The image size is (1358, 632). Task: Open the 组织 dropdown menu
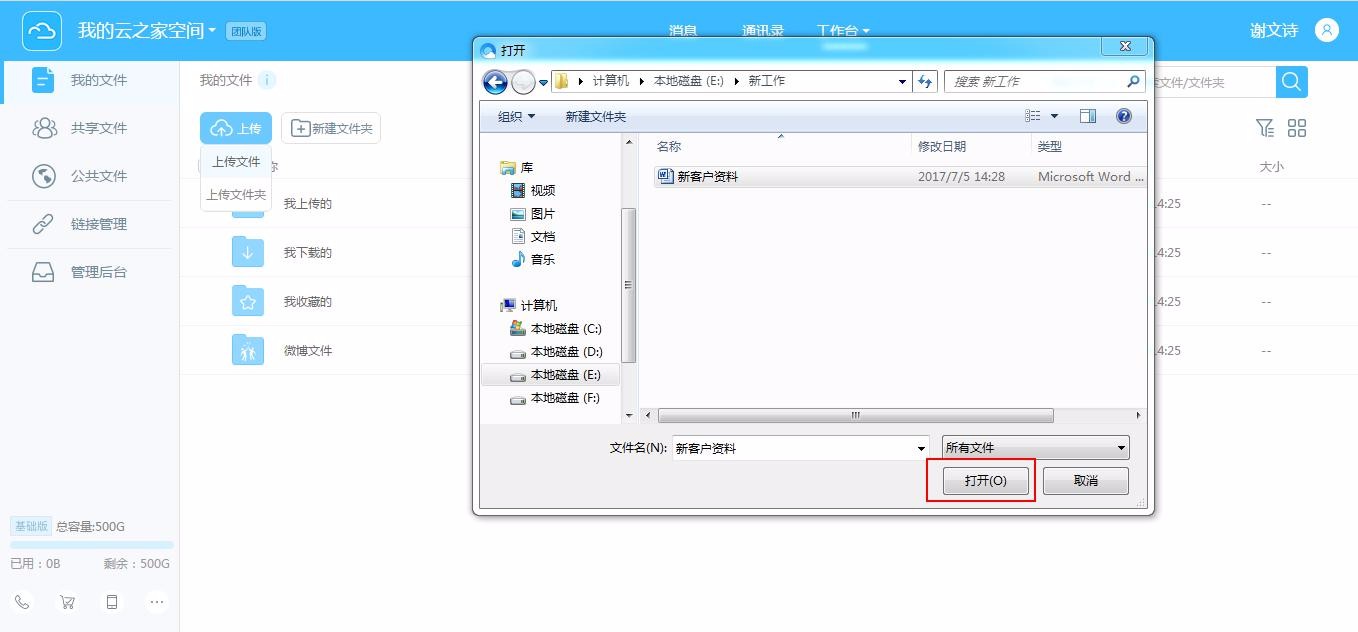[516, 116]
